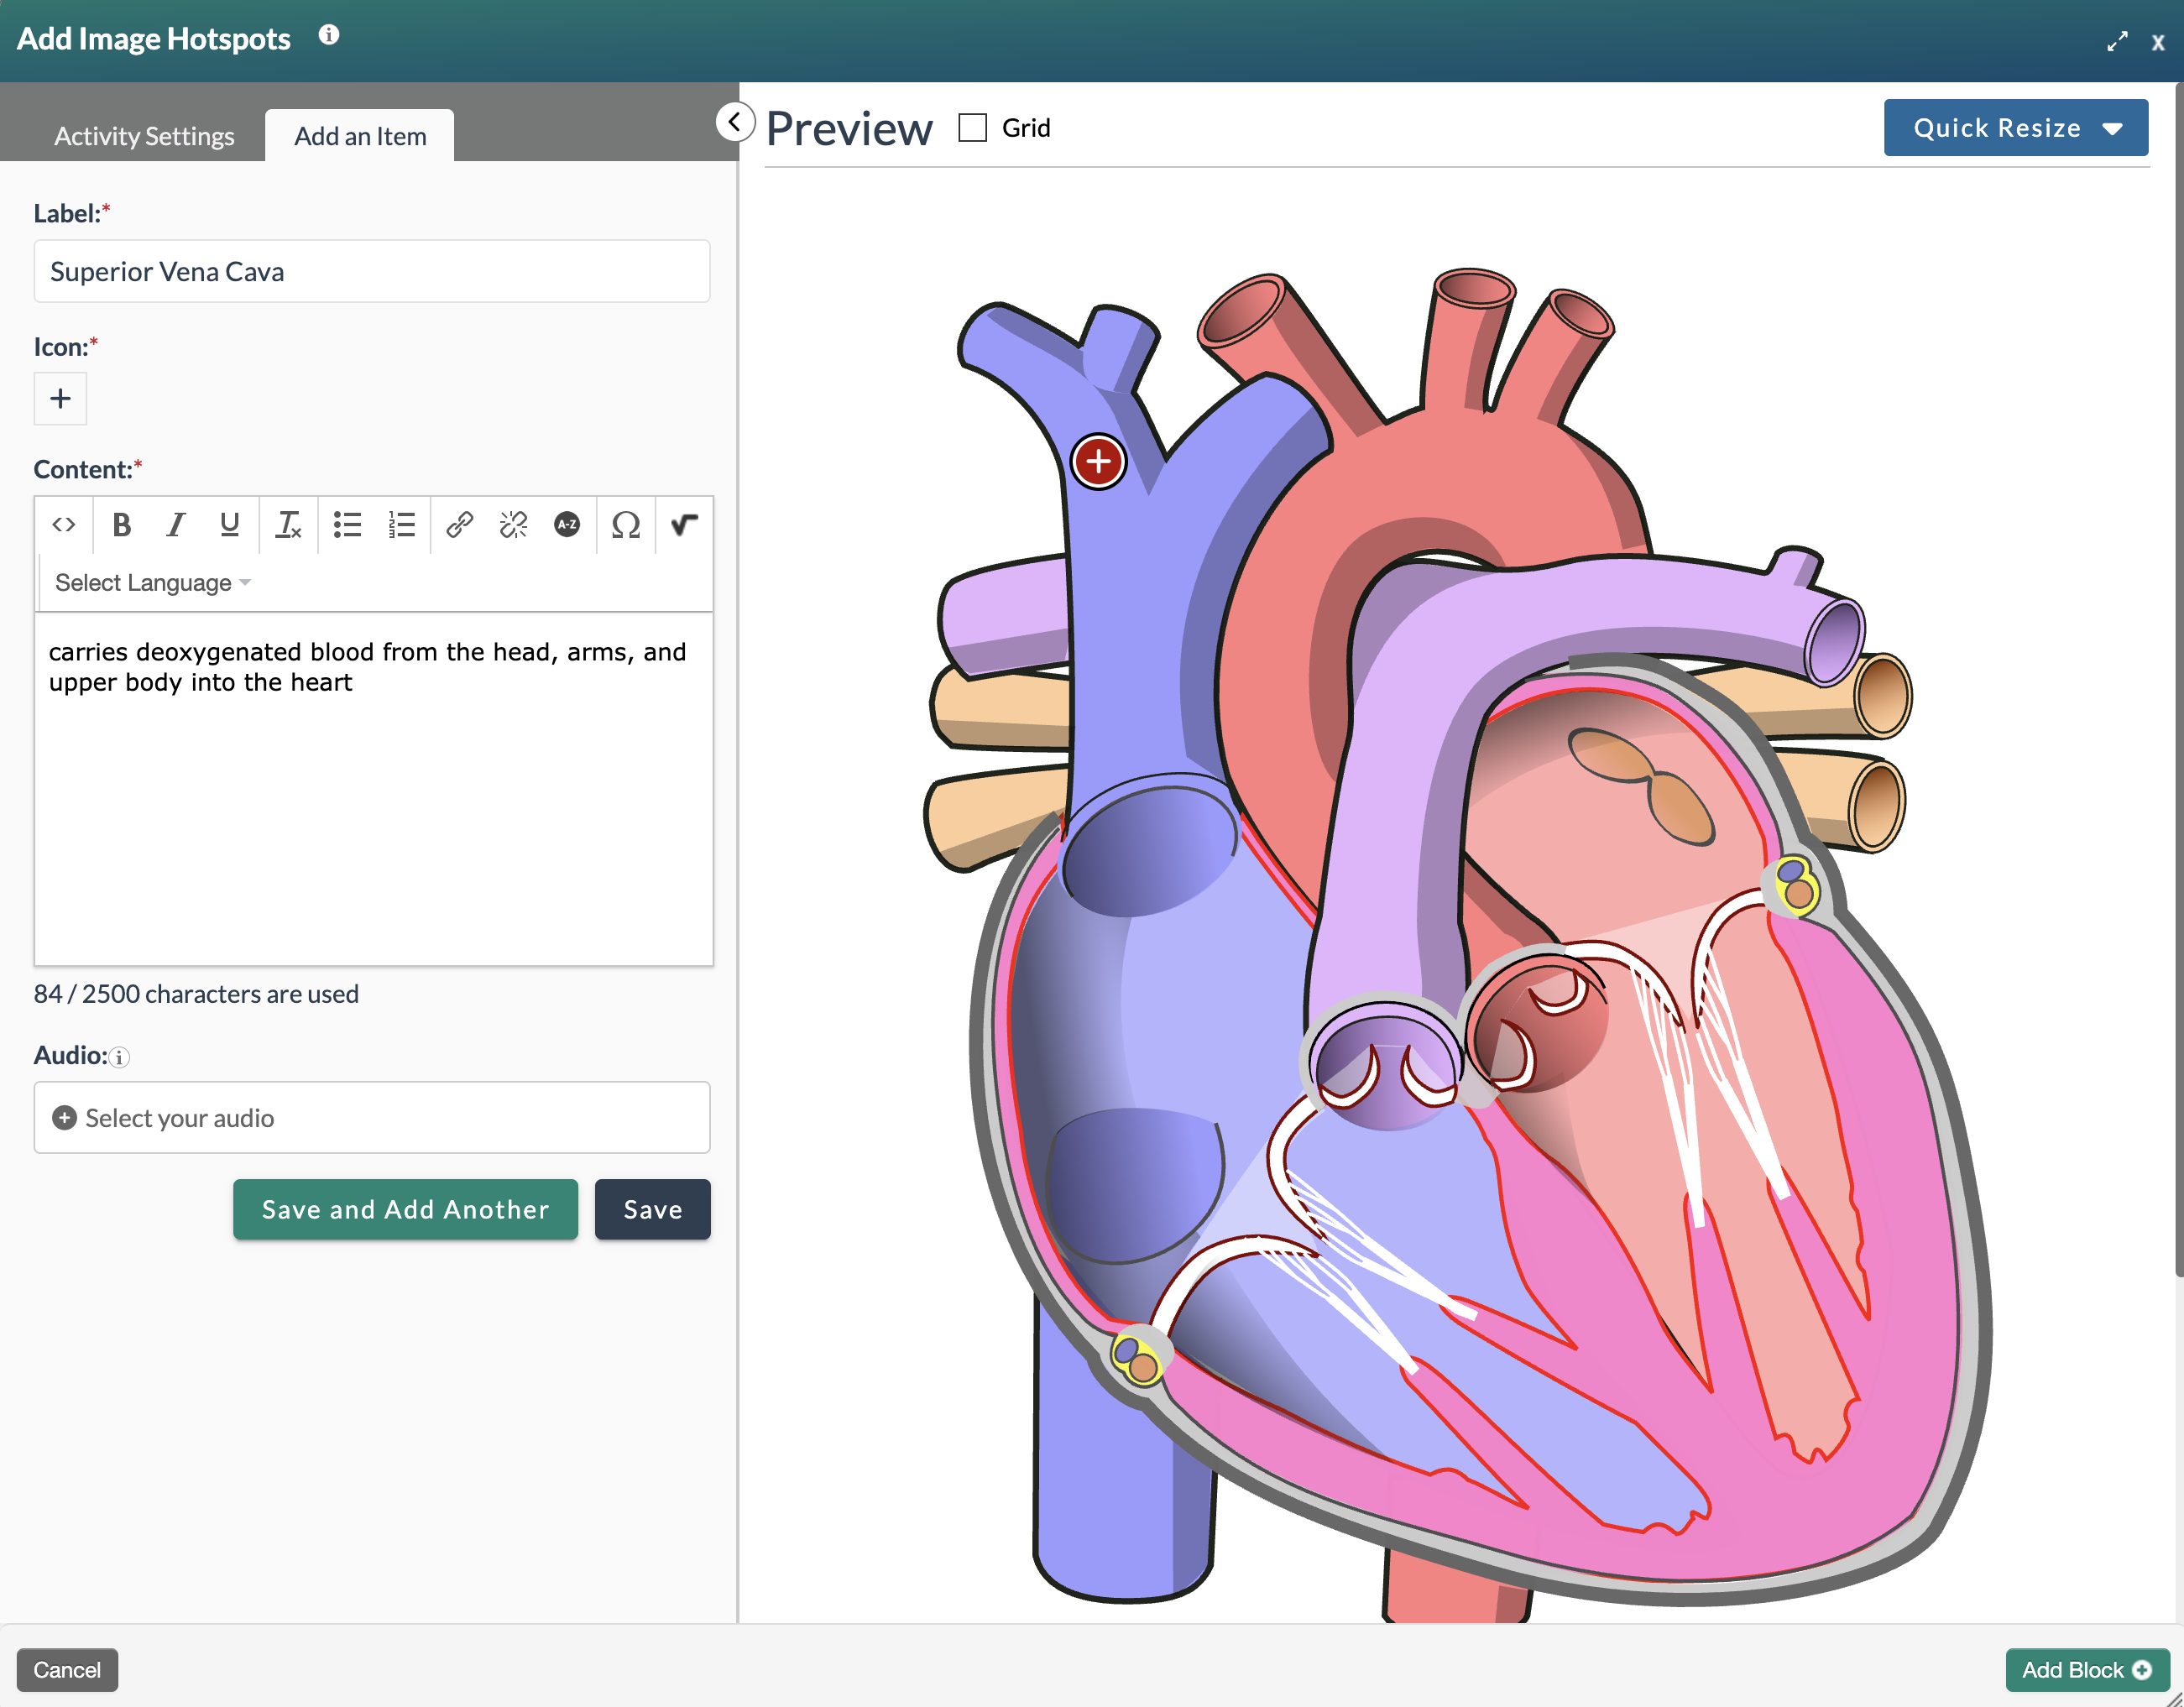Insert a bulleted list
The height and width of the screenshot is (1707, 2184).
tap(347, 524)
